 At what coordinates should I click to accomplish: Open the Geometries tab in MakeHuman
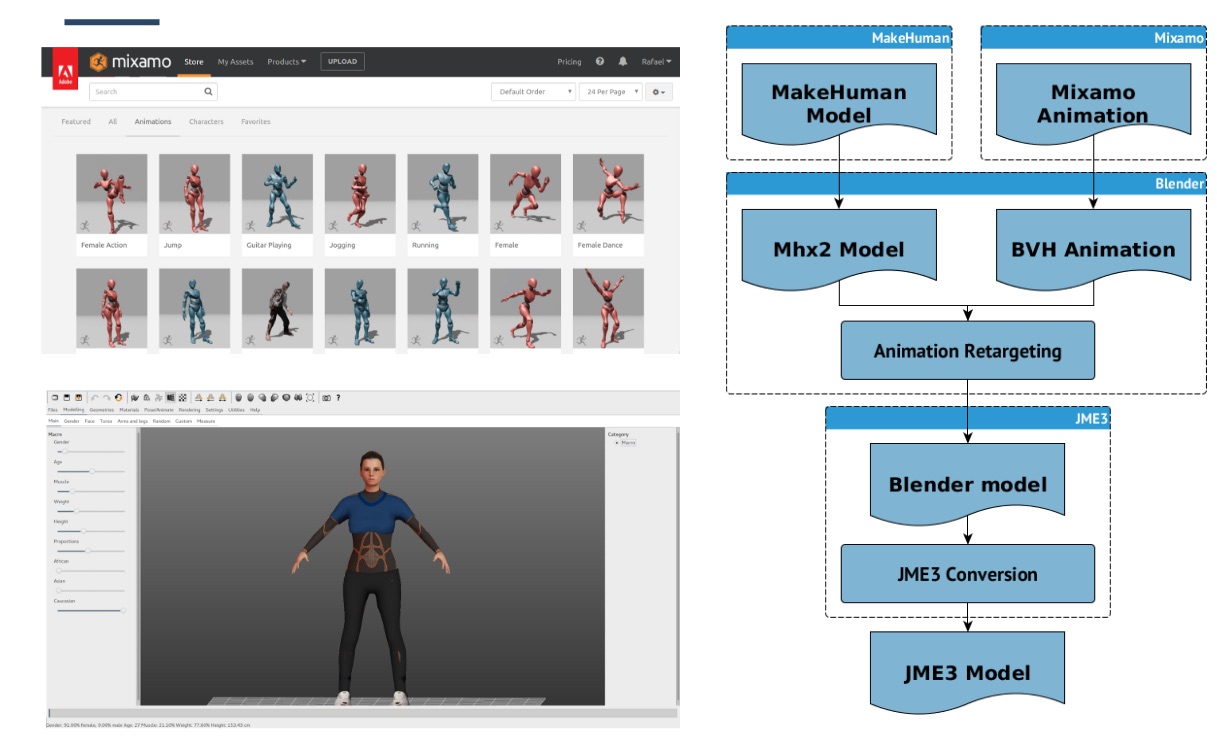102,410
